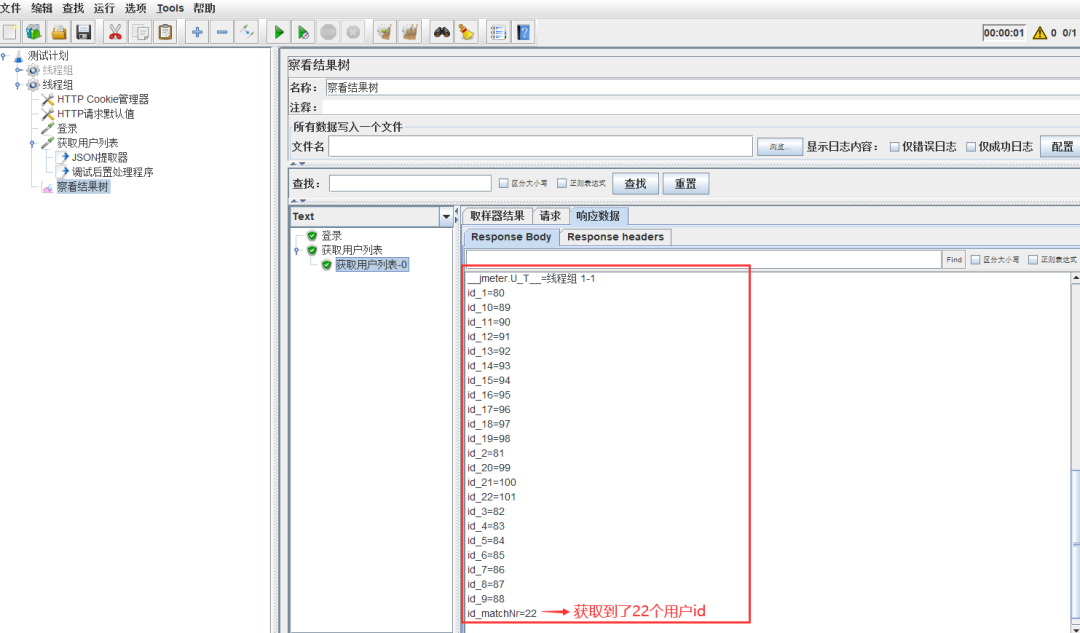1080x633 pixels.
Task: Click the Clear all broom icon
Action: click(x=409, y=33)
